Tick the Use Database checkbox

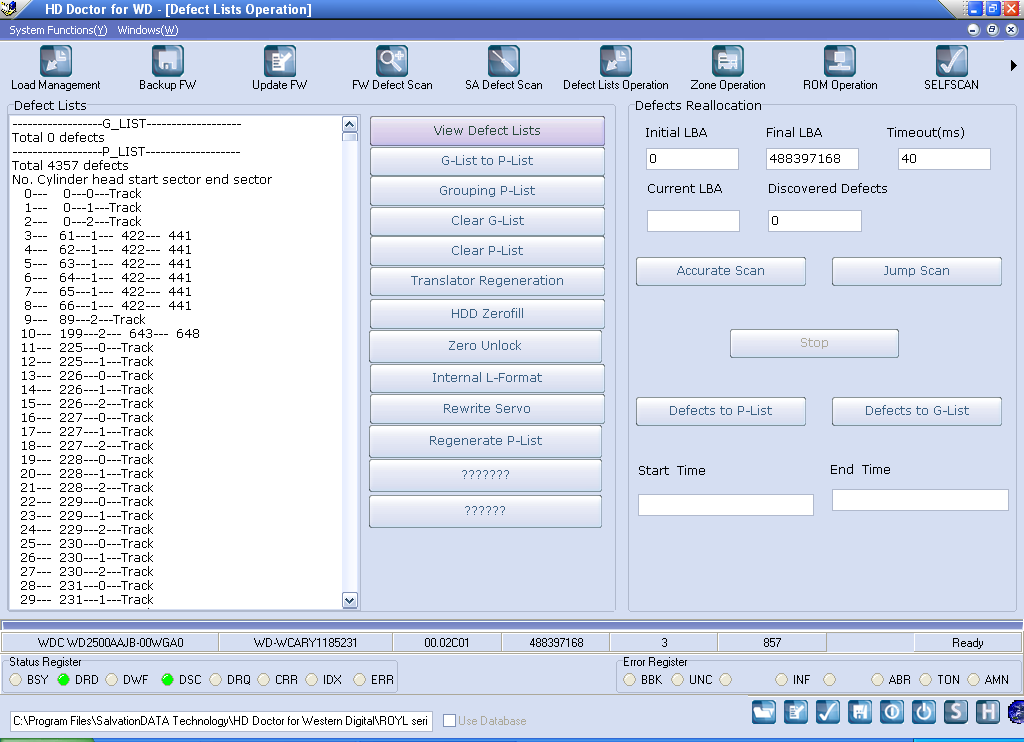pyautogui.click(x=449, y=720)
